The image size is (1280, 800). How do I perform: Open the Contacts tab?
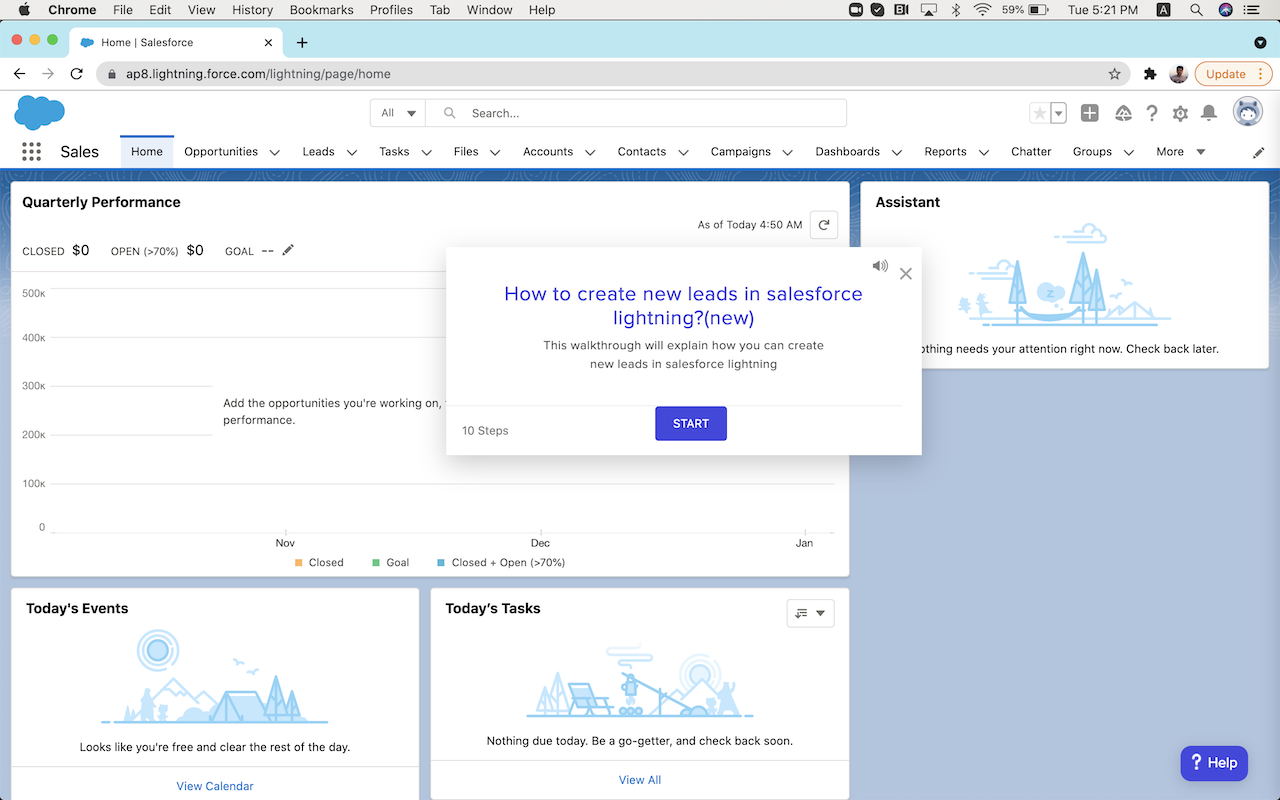(642, 152)
